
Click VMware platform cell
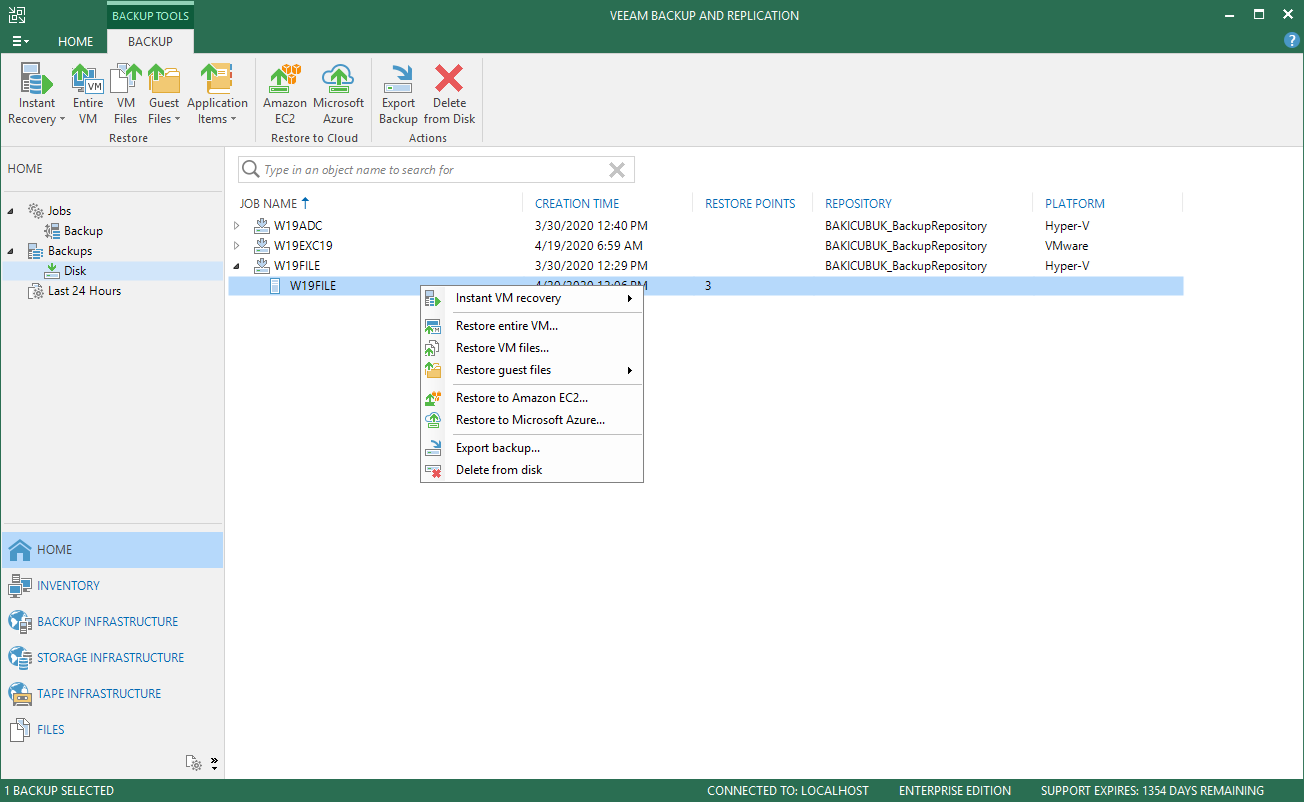1067,246
